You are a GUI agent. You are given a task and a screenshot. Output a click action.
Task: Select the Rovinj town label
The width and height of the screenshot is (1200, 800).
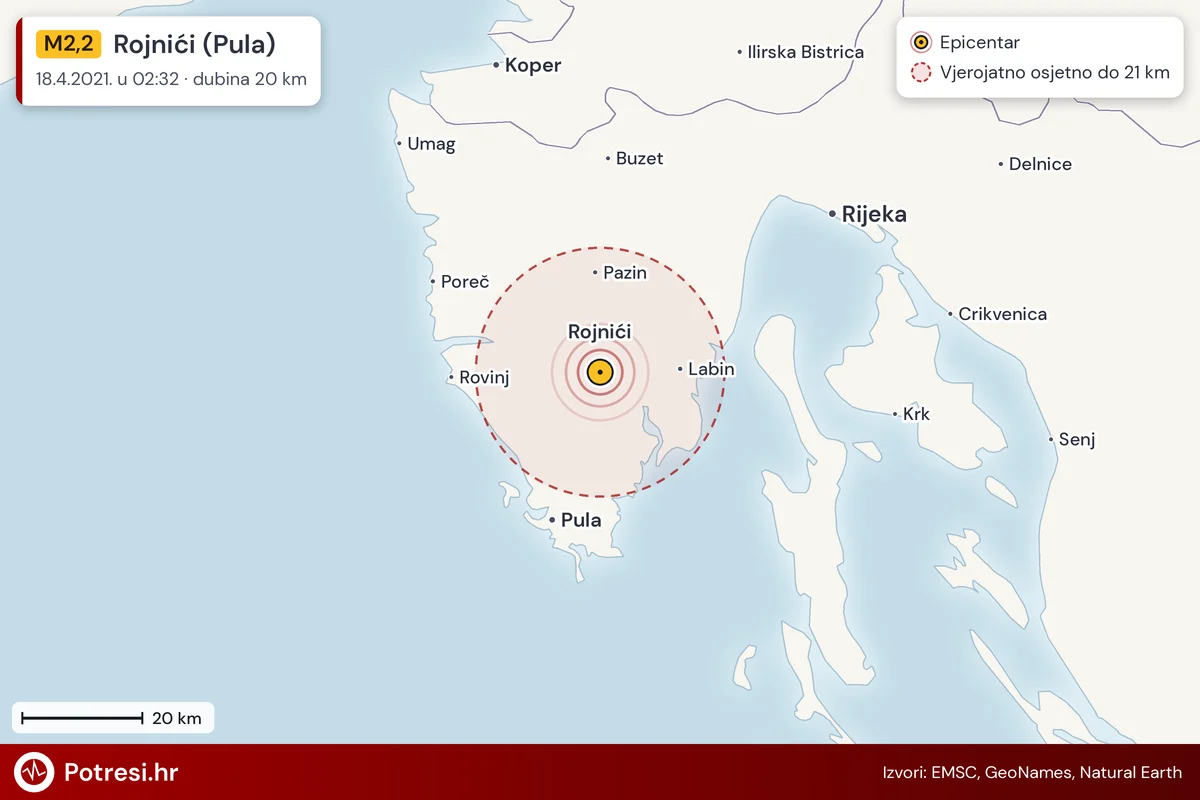click(484, 377)
